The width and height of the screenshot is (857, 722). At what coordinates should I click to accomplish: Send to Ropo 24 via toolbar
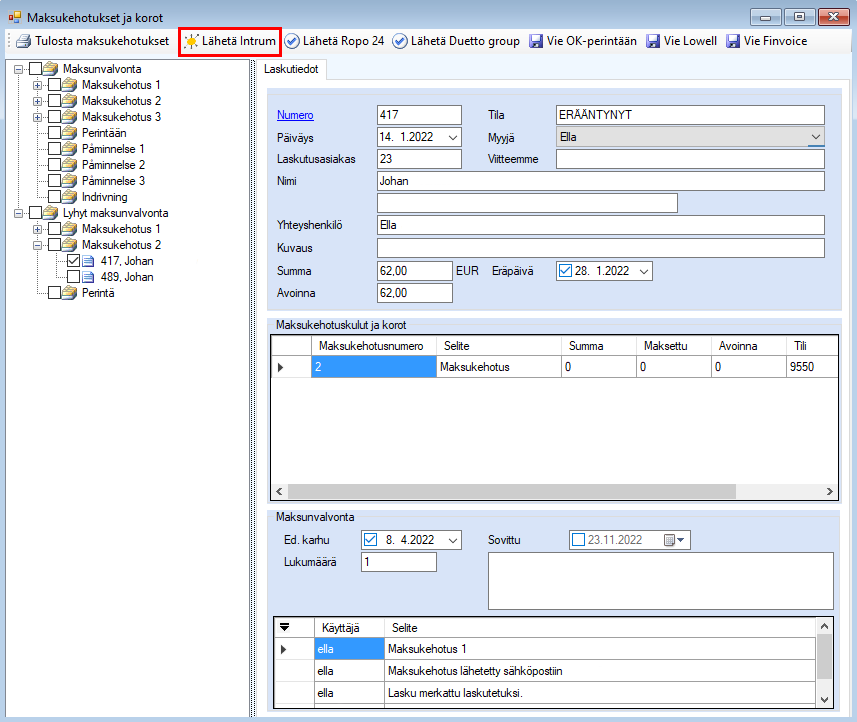pos(292,41)
